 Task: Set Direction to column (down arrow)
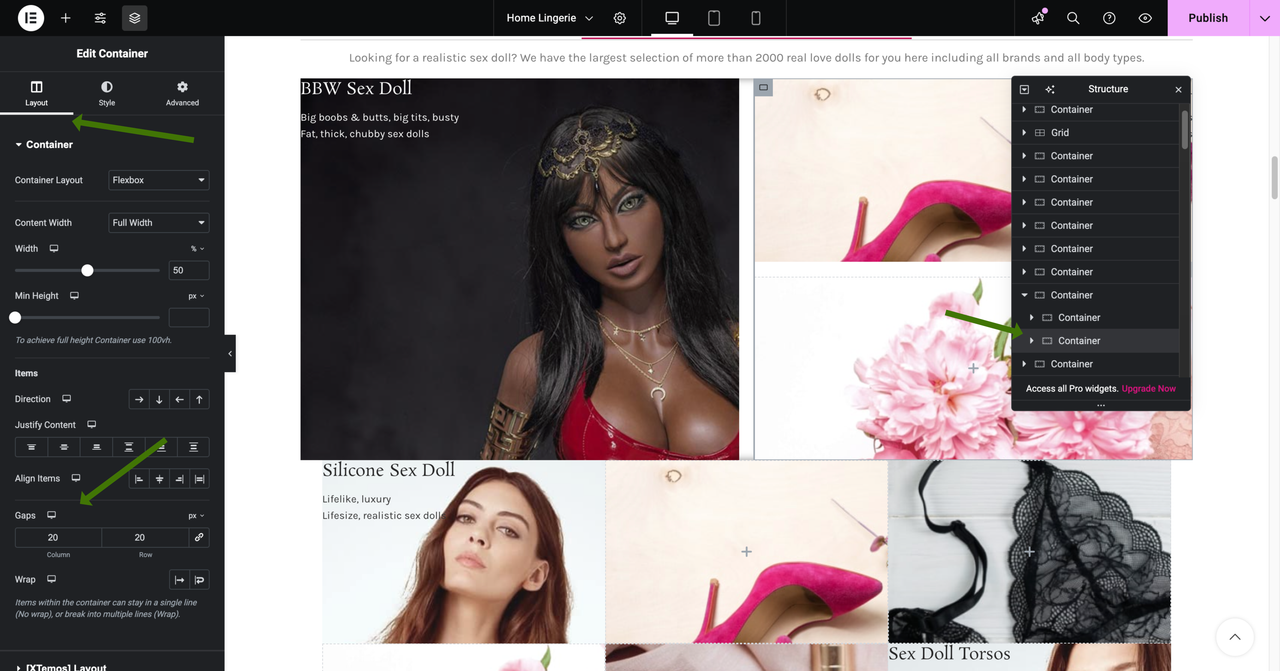(x=159, y=399)
